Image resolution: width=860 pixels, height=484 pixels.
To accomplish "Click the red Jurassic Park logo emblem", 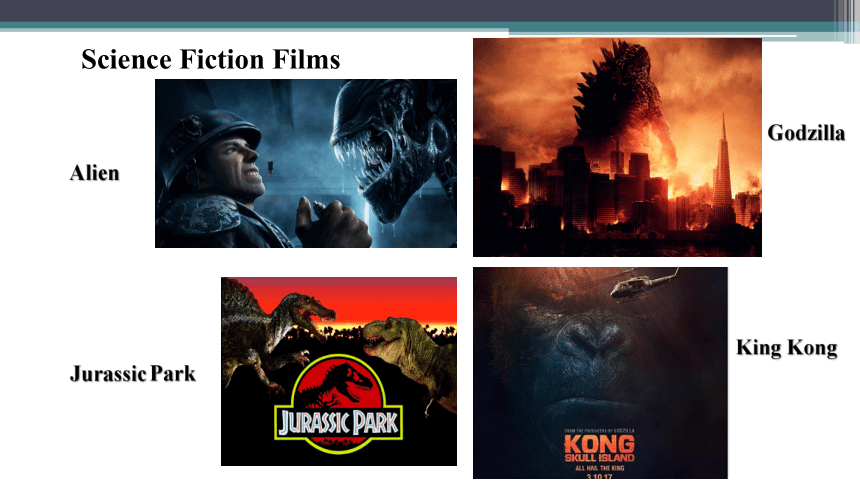I will (x=338, y=405).
